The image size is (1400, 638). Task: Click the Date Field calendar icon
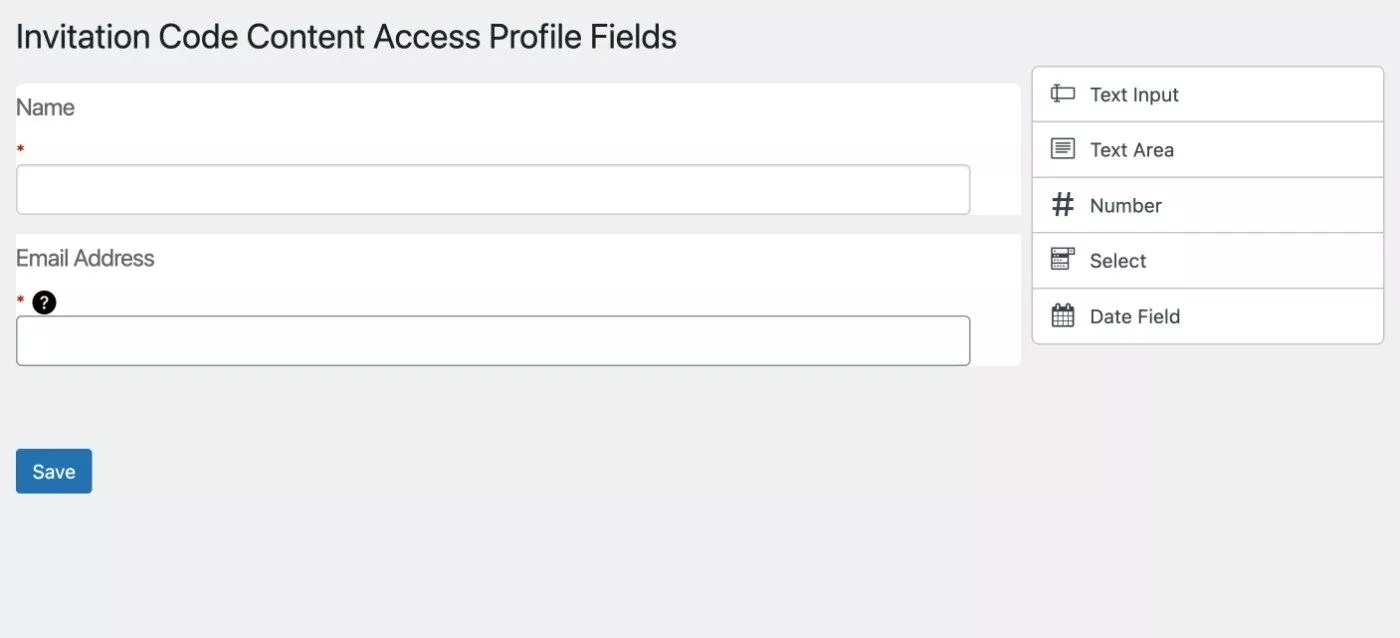[1062, 316]
